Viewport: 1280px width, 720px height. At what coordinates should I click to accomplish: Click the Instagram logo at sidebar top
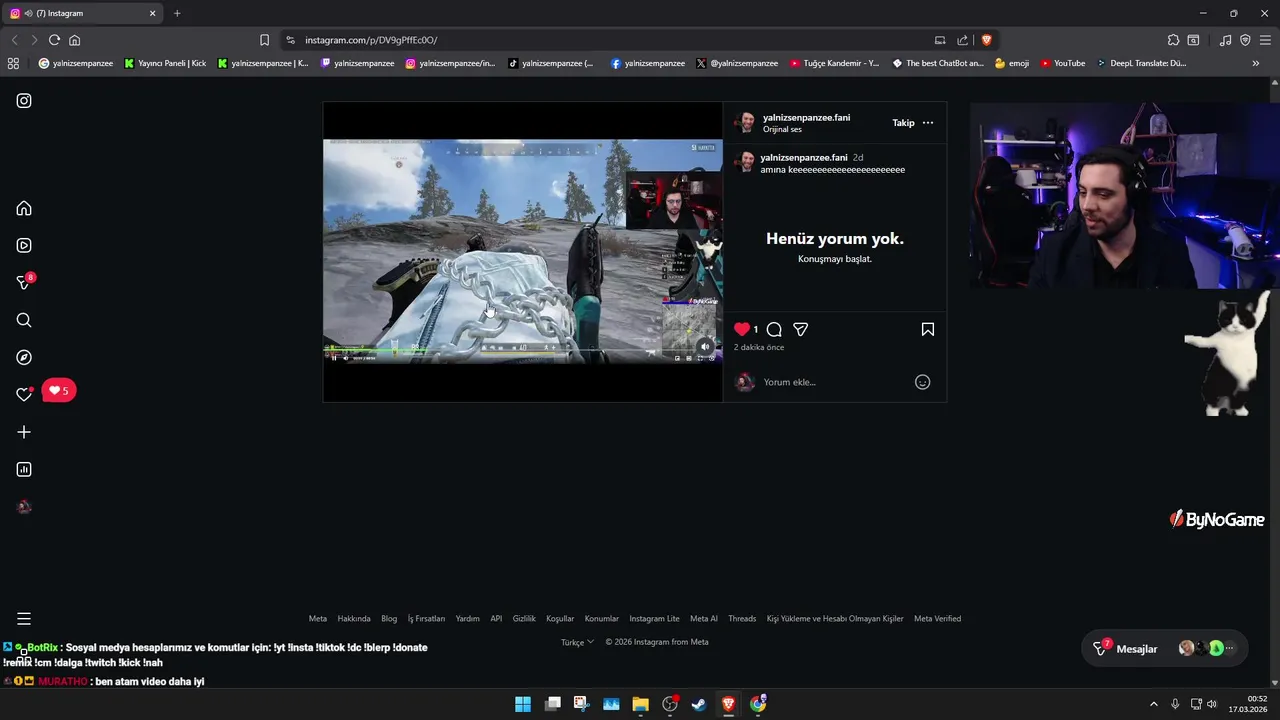point(24,101)
